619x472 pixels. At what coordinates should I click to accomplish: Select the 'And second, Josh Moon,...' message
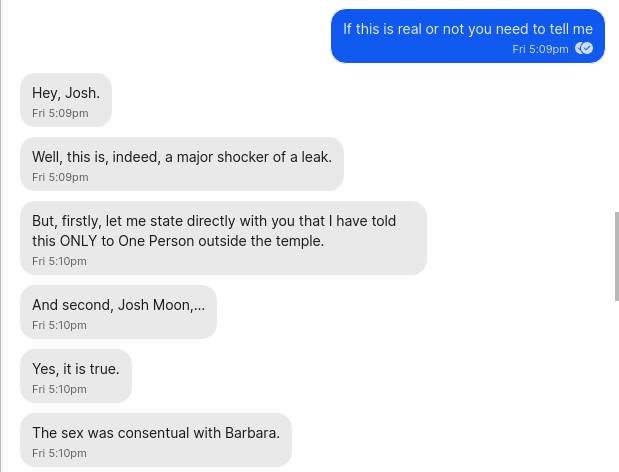118,311
